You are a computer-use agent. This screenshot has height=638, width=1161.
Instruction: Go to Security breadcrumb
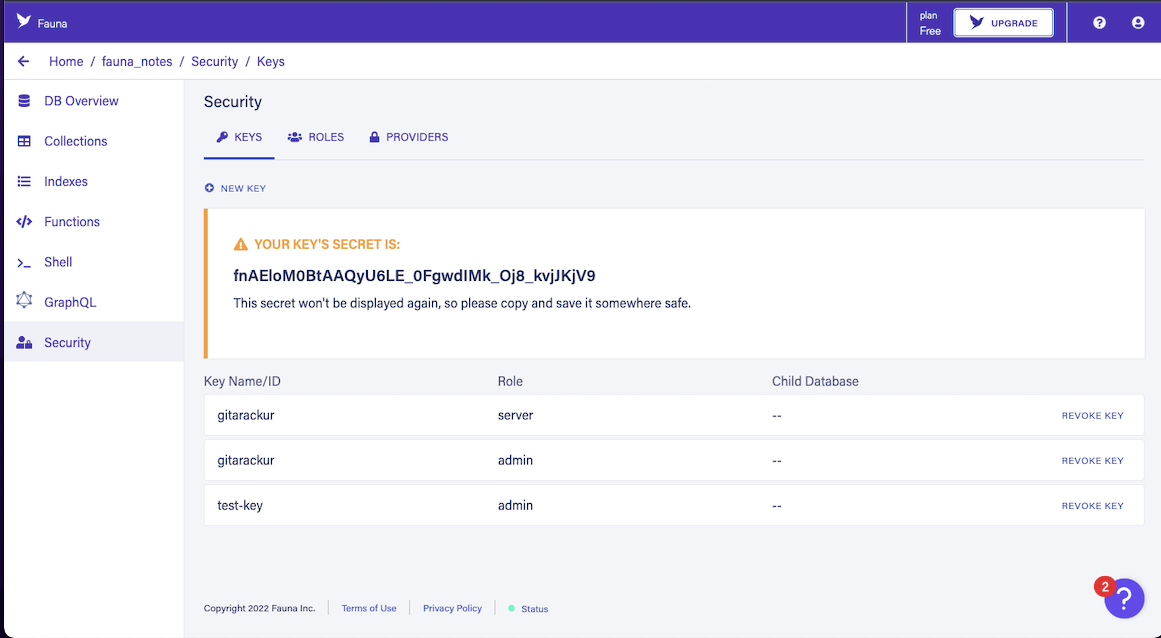click(215, 61)
